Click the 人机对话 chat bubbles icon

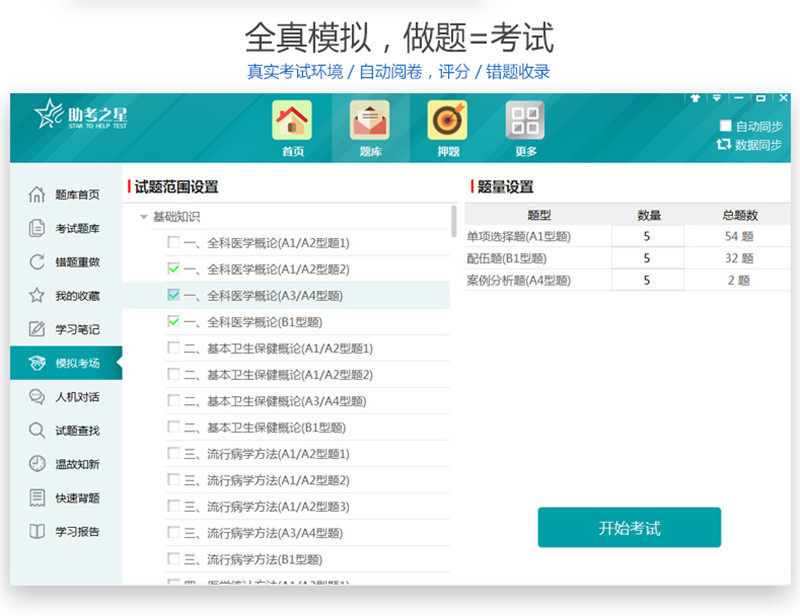(37, 397)
